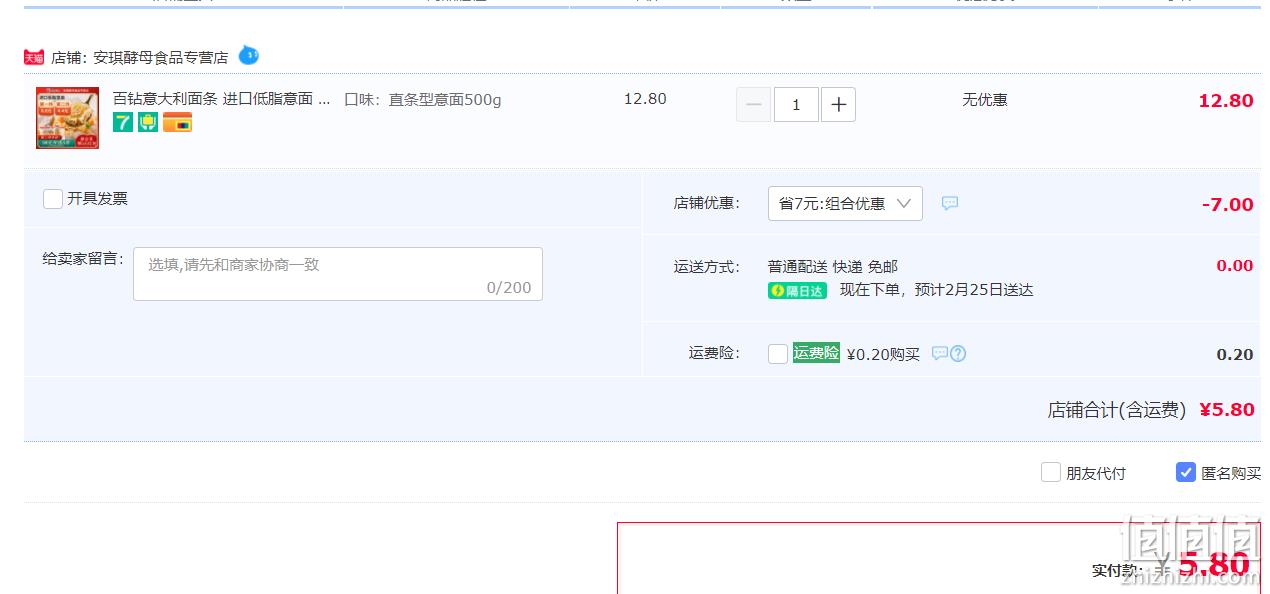Open the 百钻意大利面条 product title link
Image resolution: width=1270 pixels, height=594 pixels.
[221, 98]
